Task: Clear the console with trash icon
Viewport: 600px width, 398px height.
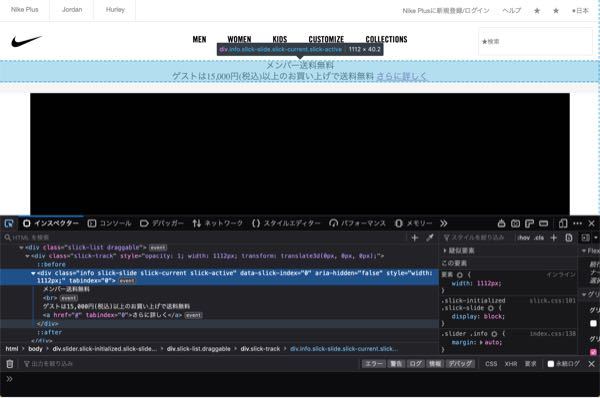Action: pyautogui.click(x=10, y=364)
